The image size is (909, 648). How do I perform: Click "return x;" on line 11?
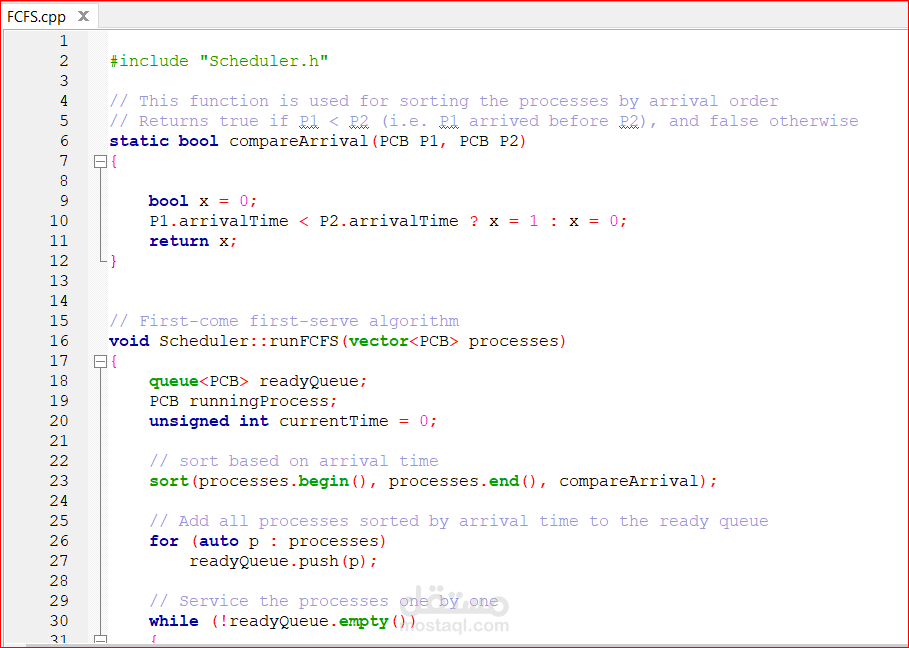point(193,241)
